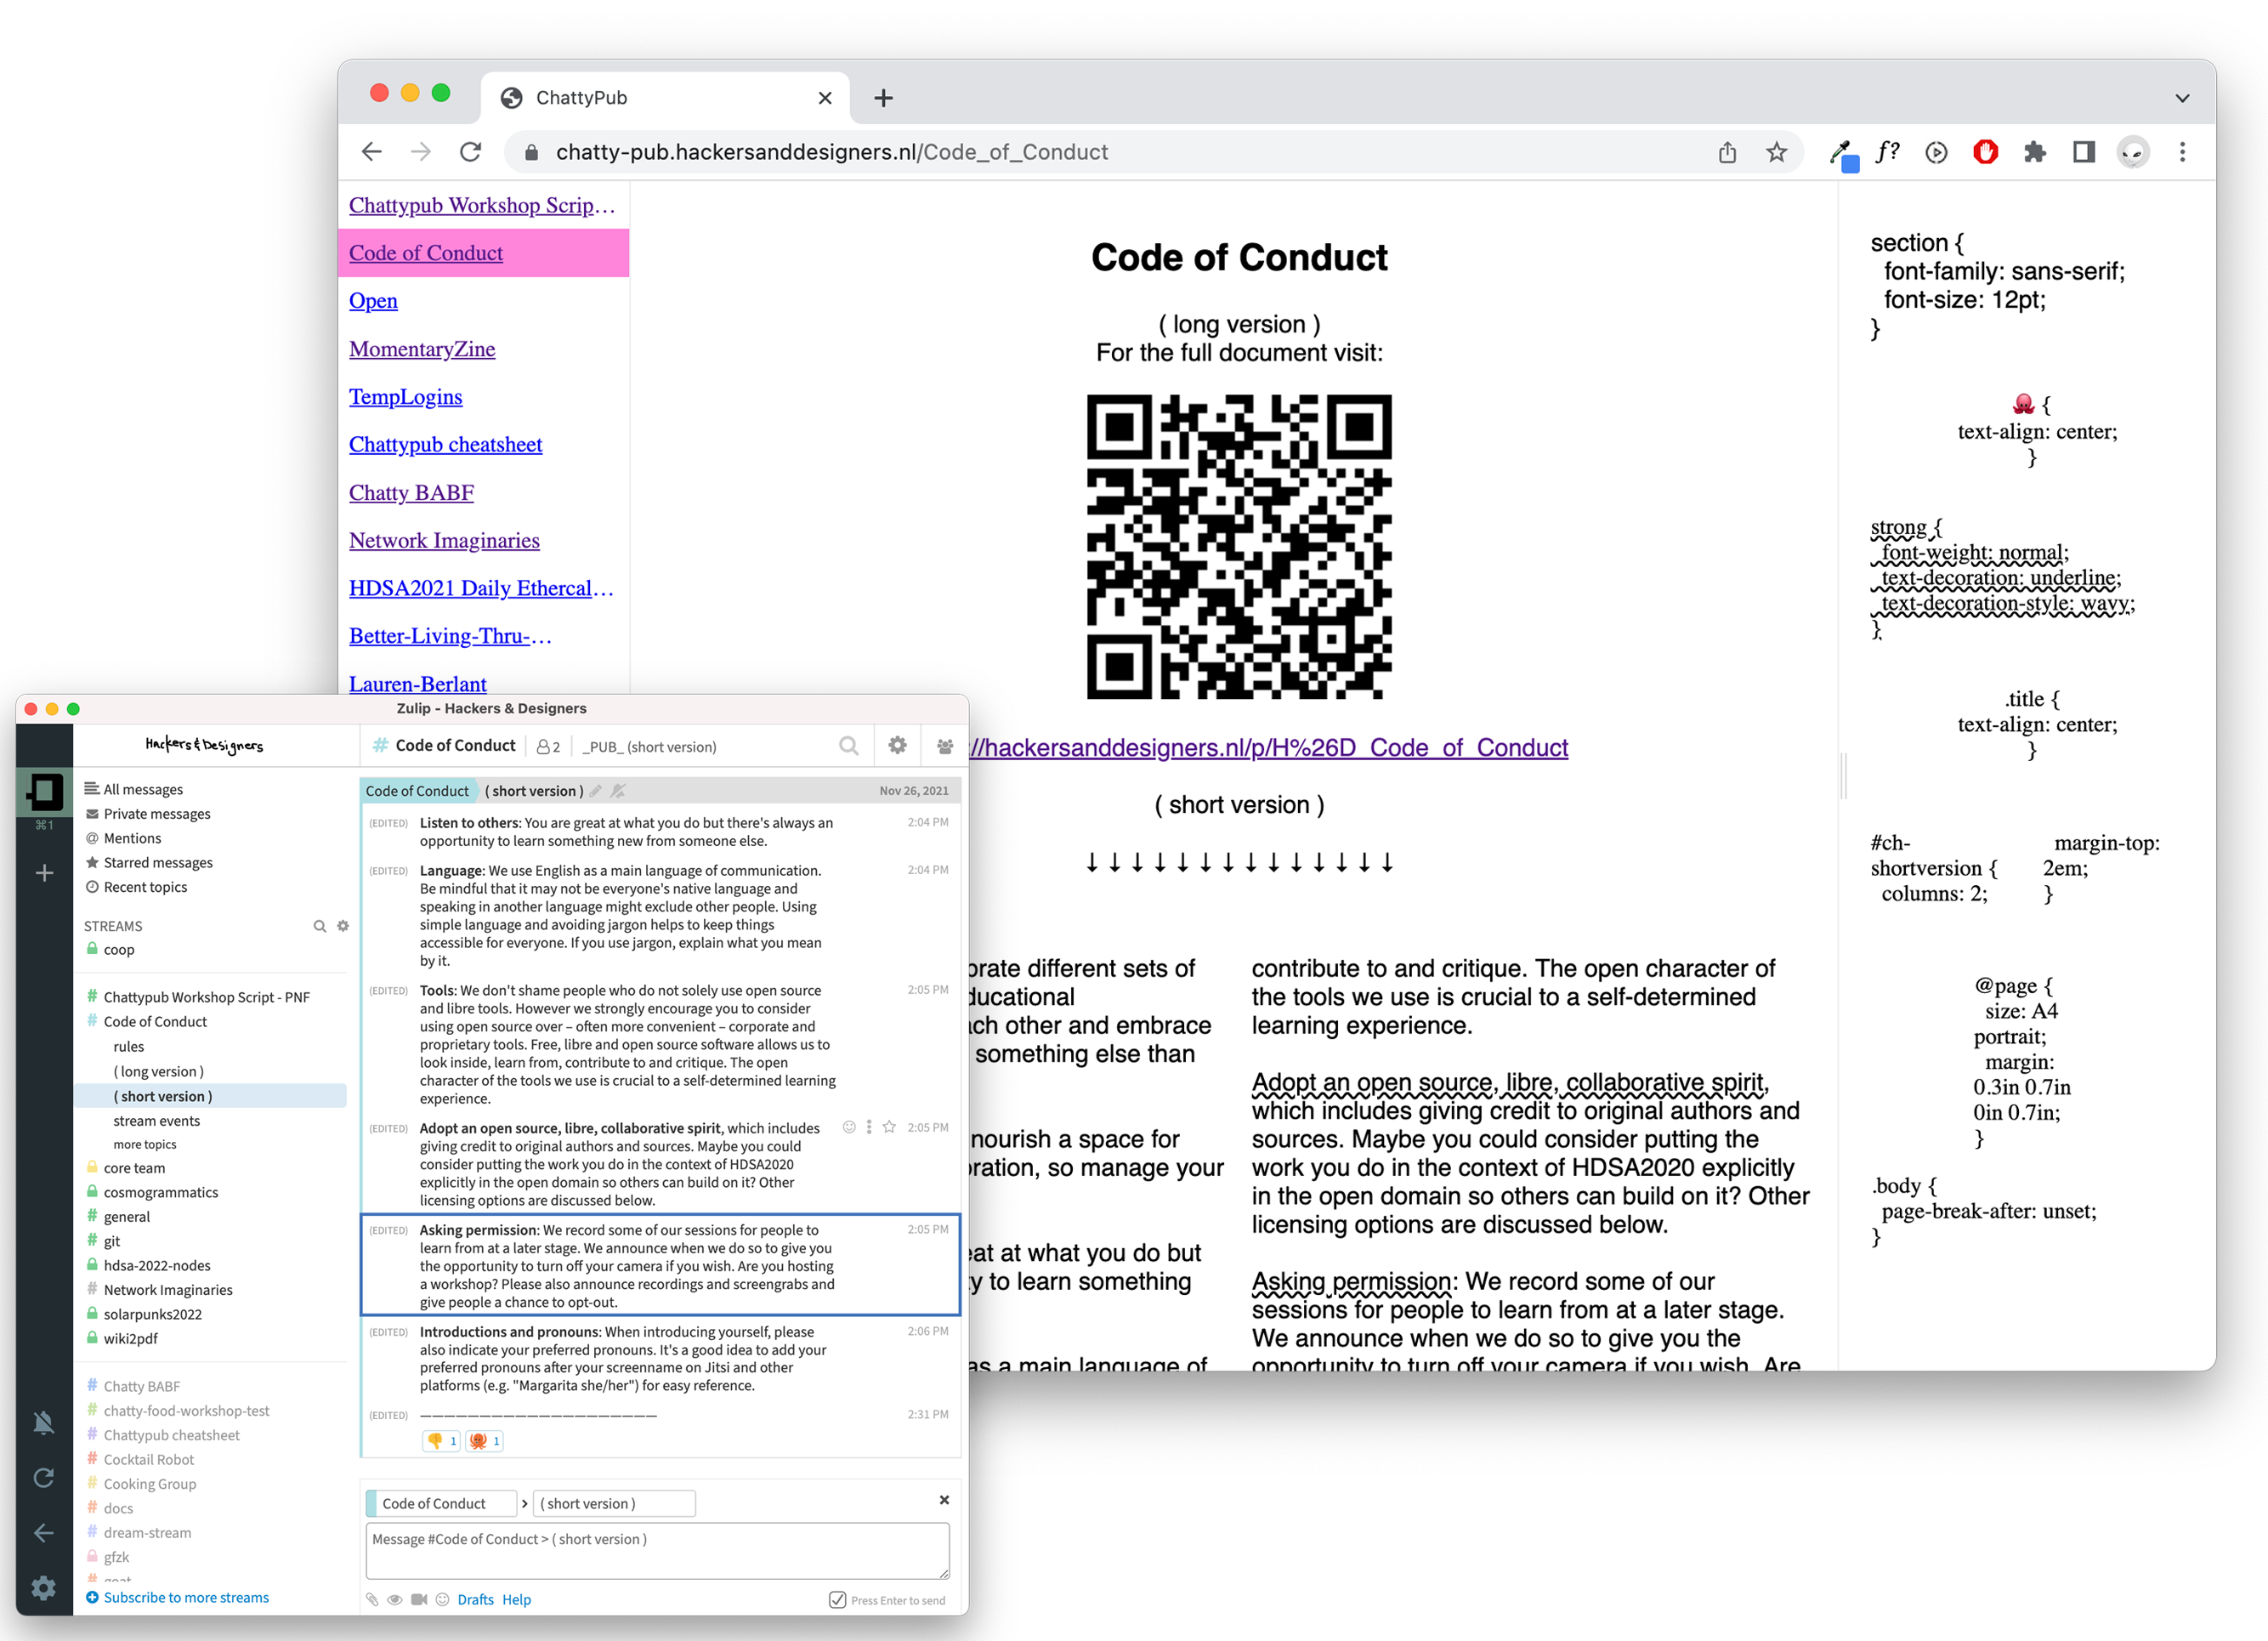Toggle the Do Not Disturb bell icon
This screenshot has width=2268, height=1641.
point(43,1423)
